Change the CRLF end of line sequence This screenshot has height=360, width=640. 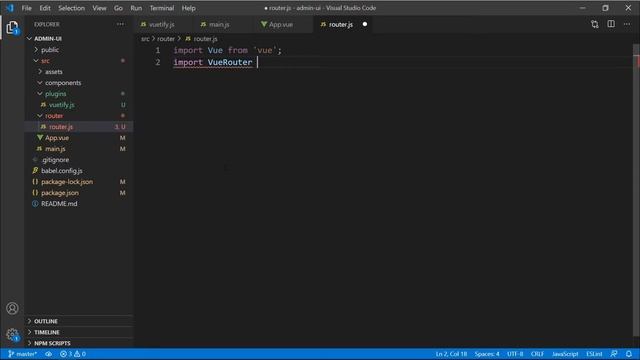[x=538, y=354]
